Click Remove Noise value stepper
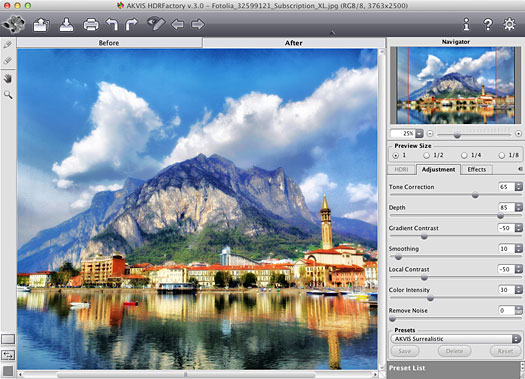Viewport: 525px width, 379px height. [518, 310]
